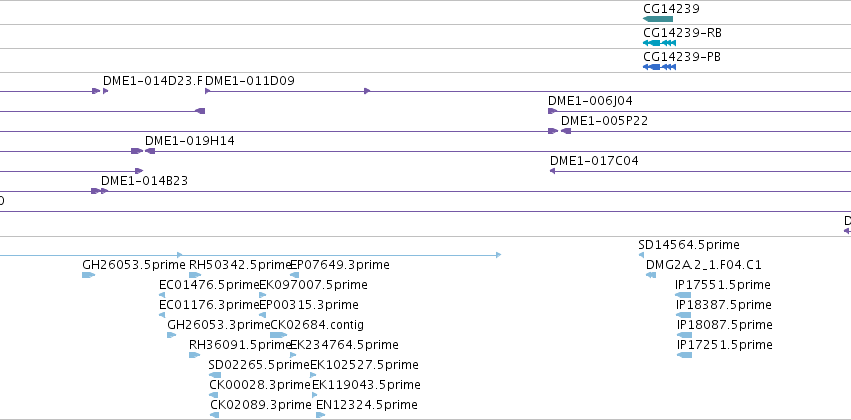Click the DME1-014B23 clone label
This screenshot has height=420, width=851.
(x=144, y=181)
